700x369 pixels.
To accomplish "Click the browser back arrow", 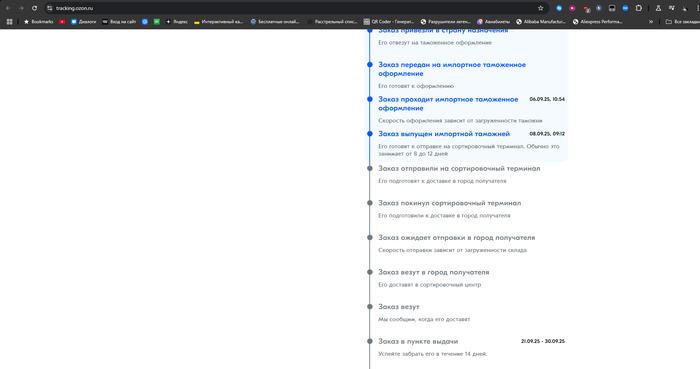I will pyautogui.click(x=8, y=8).
